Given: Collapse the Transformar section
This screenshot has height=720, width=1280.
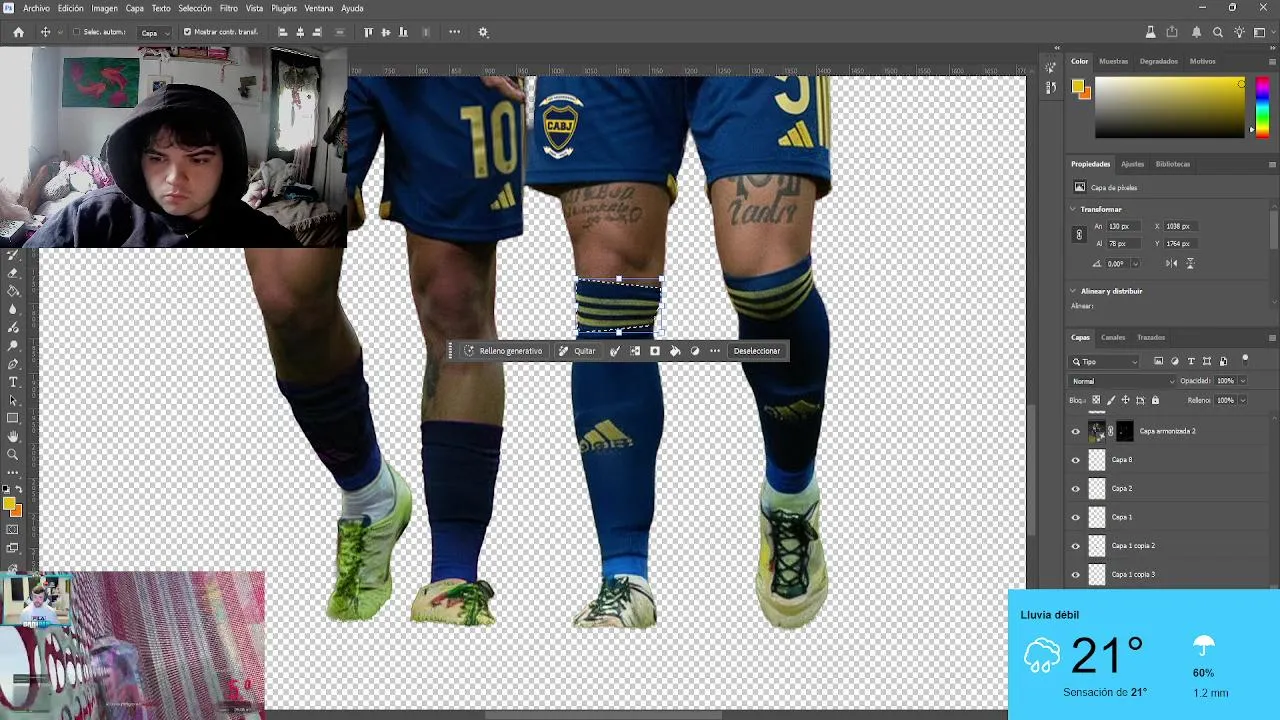Looking at the screenshot, I should tap(1073, 209).
